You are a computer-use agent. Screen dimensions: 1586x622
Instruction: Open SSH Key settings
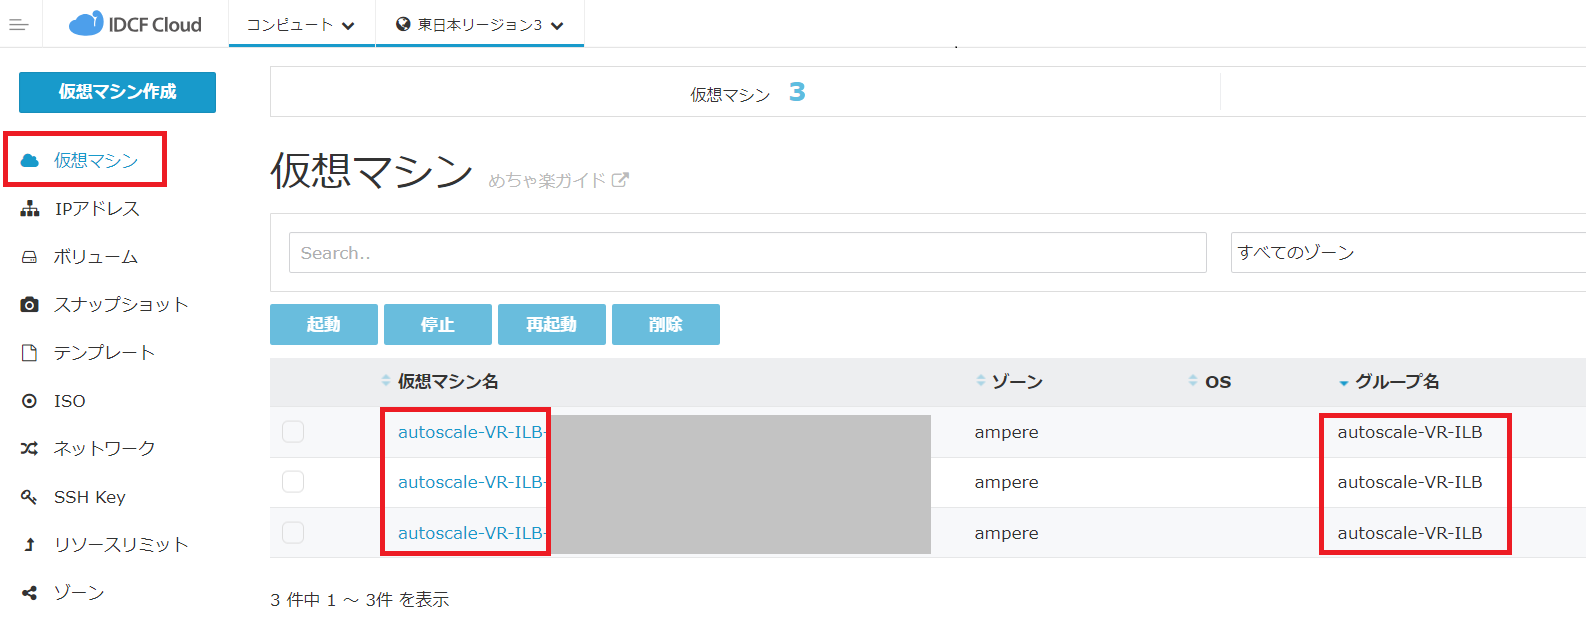coord(89,497)
